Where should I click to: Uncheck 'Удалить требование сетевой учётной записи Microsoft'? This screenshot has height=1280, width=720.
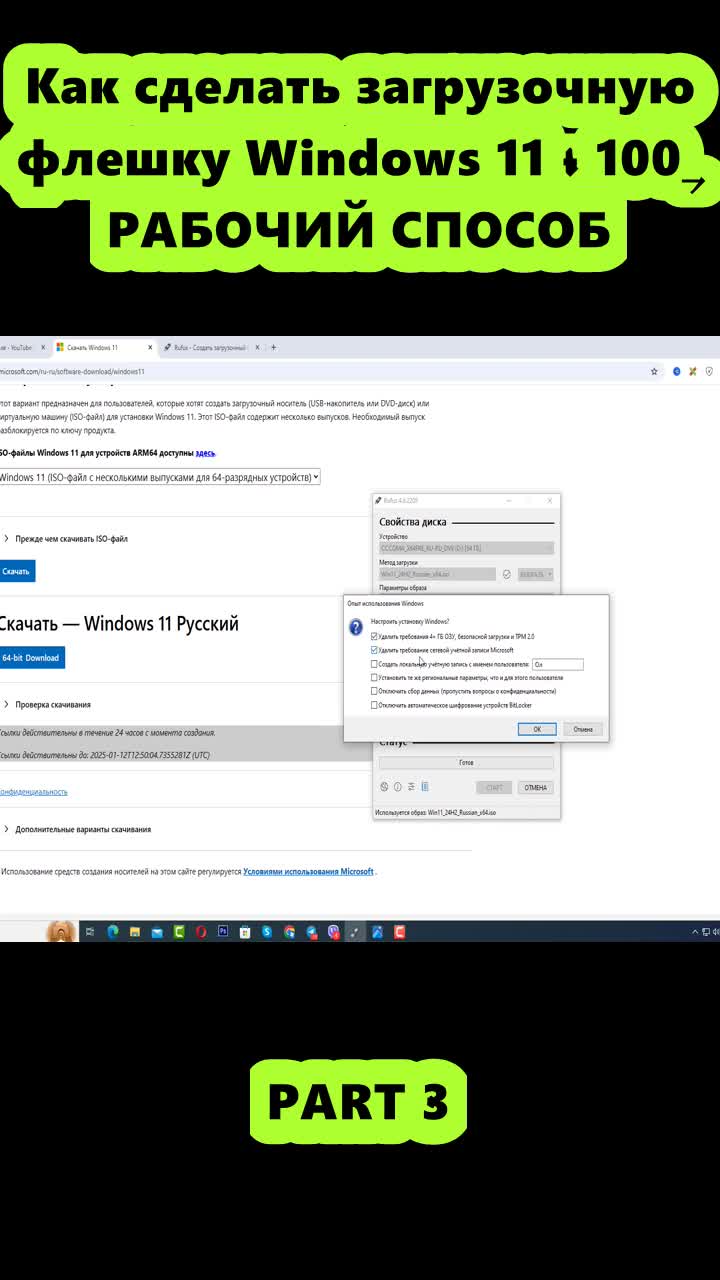click(x=374, y=650)
